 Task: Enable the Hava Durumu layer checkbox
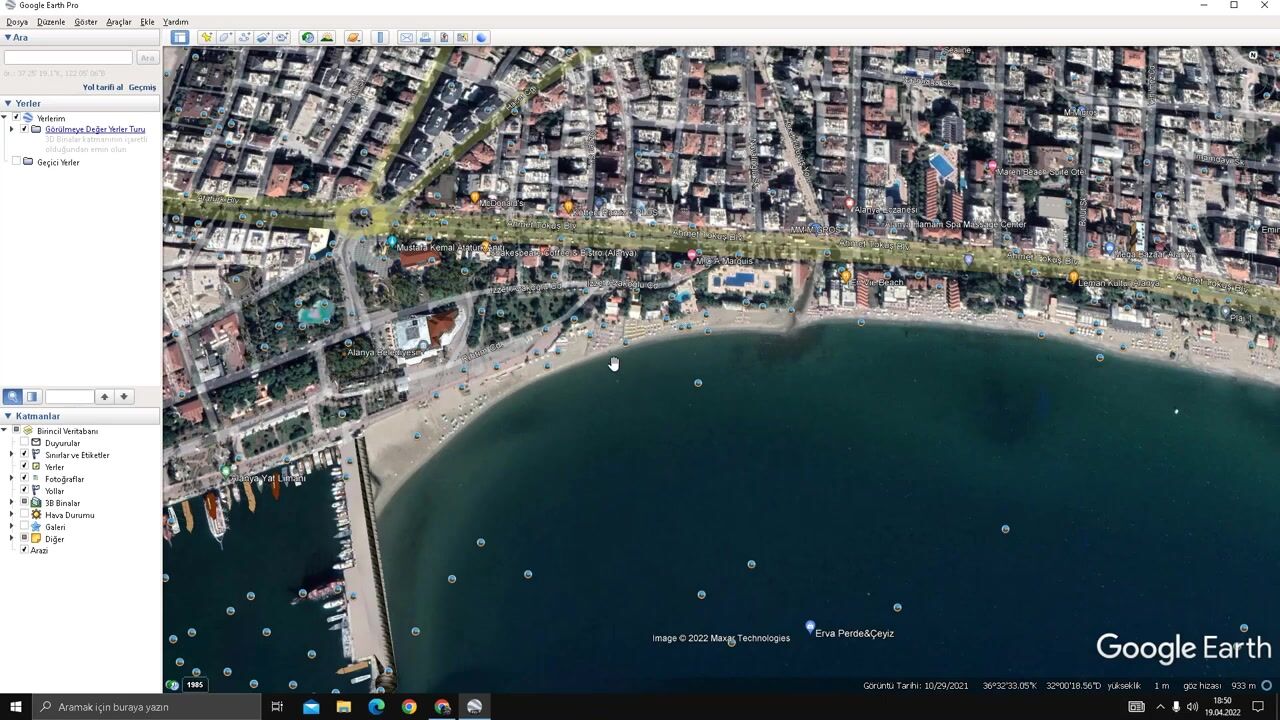[24, 515]
